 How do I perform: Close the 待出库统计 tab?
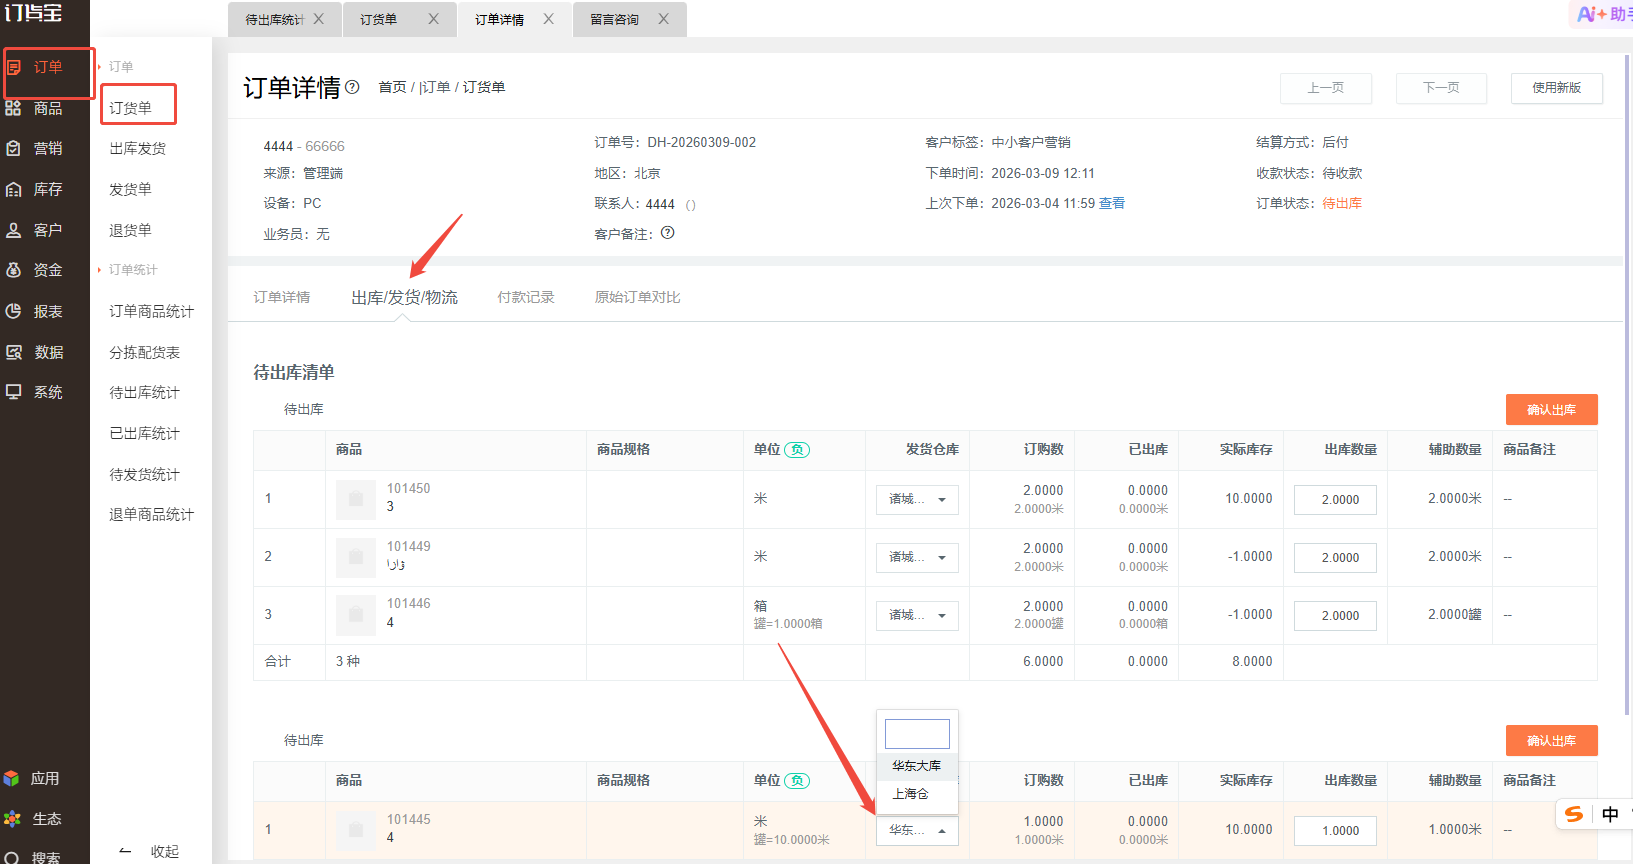point(318,19)
